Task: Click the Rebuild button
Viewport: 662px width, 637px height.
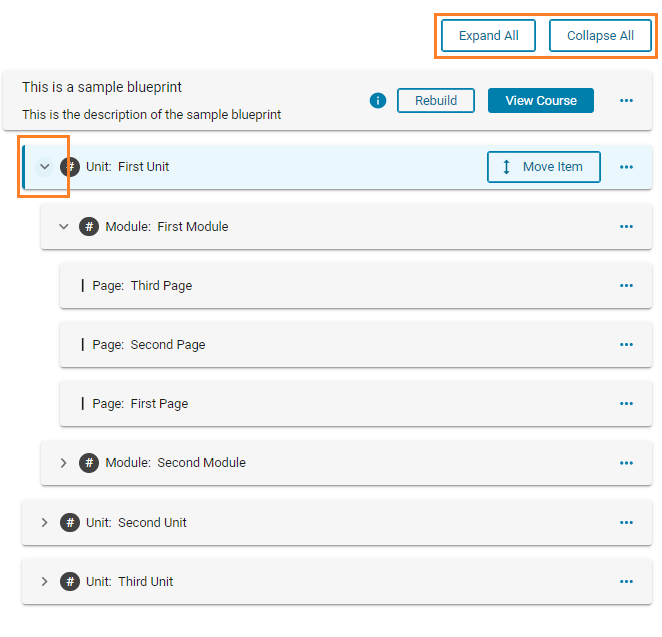Action: 435,100
